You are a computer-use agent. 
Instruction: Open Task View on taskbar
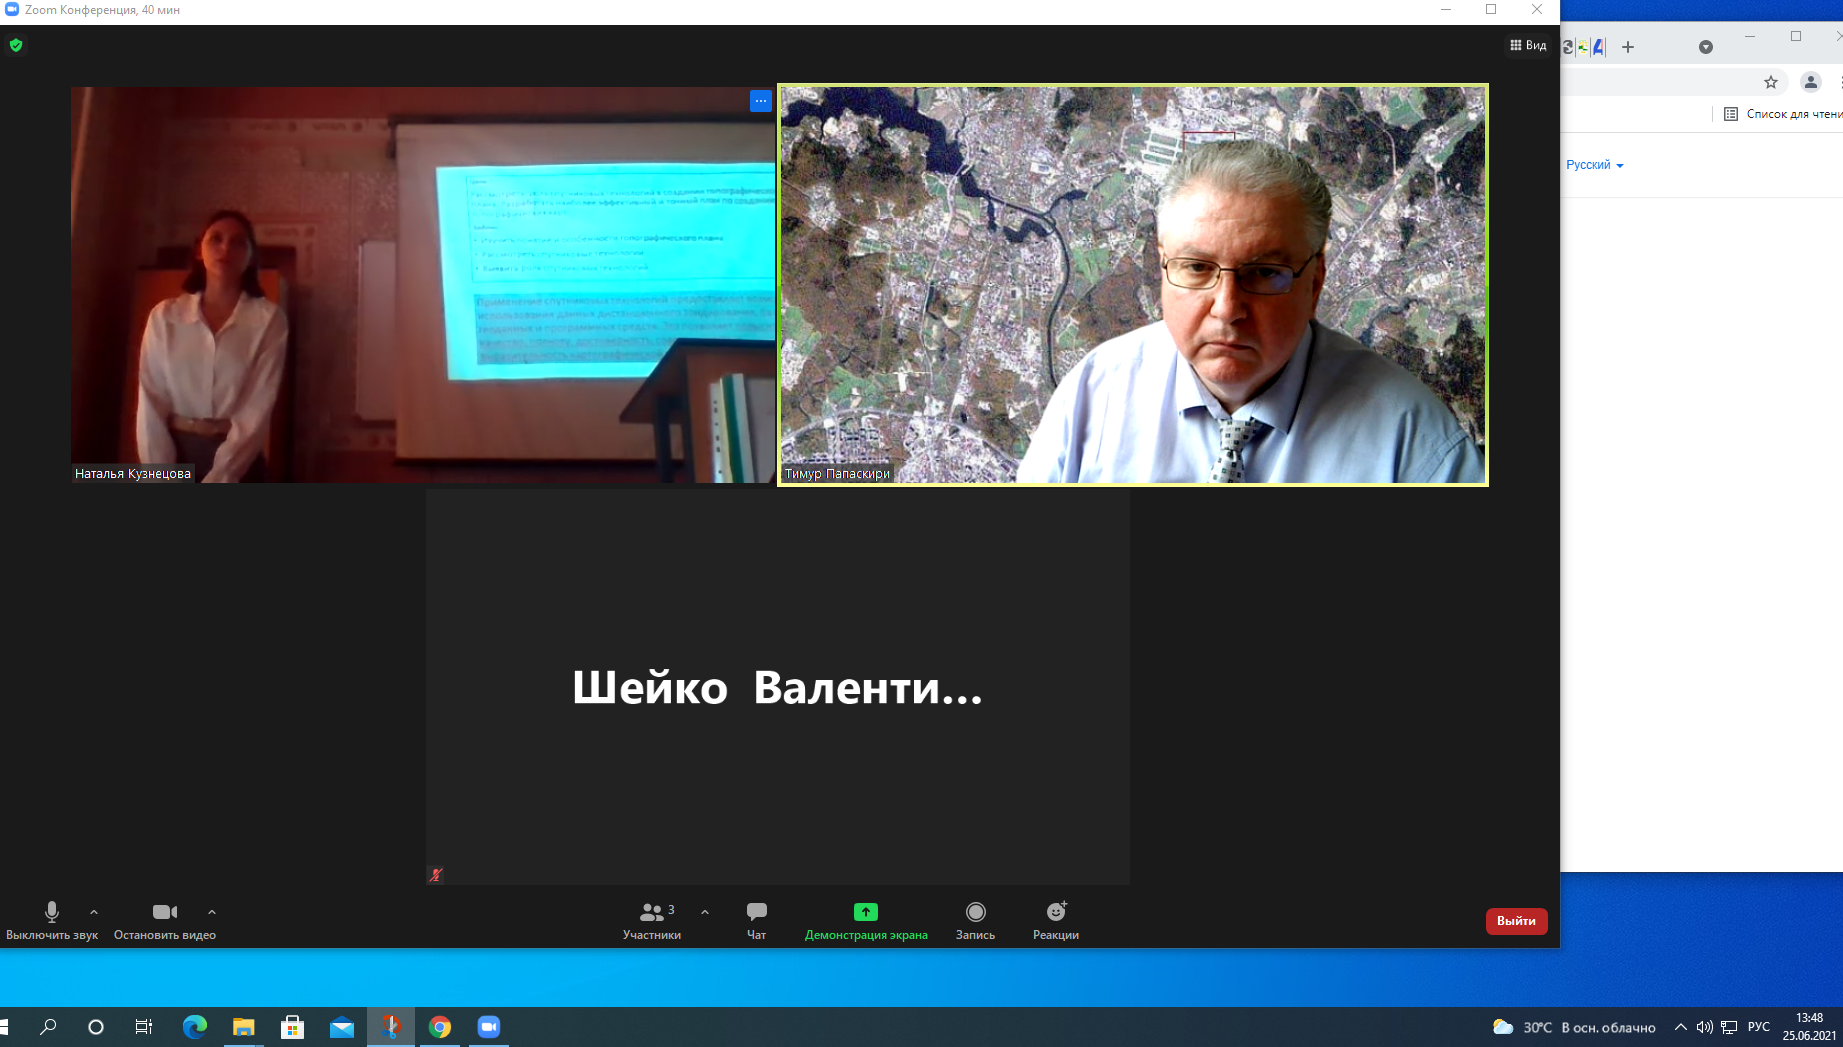coord(144,1027)
